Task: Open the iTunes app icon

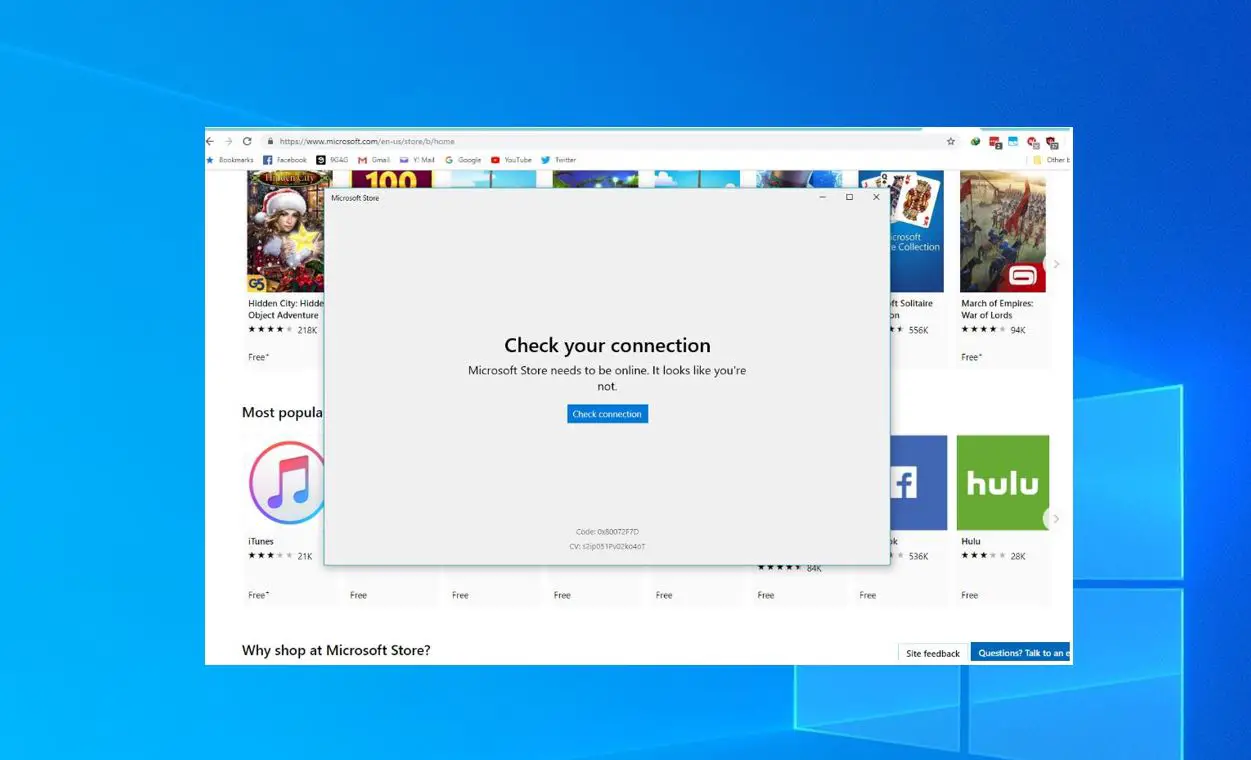Action: 287,483
